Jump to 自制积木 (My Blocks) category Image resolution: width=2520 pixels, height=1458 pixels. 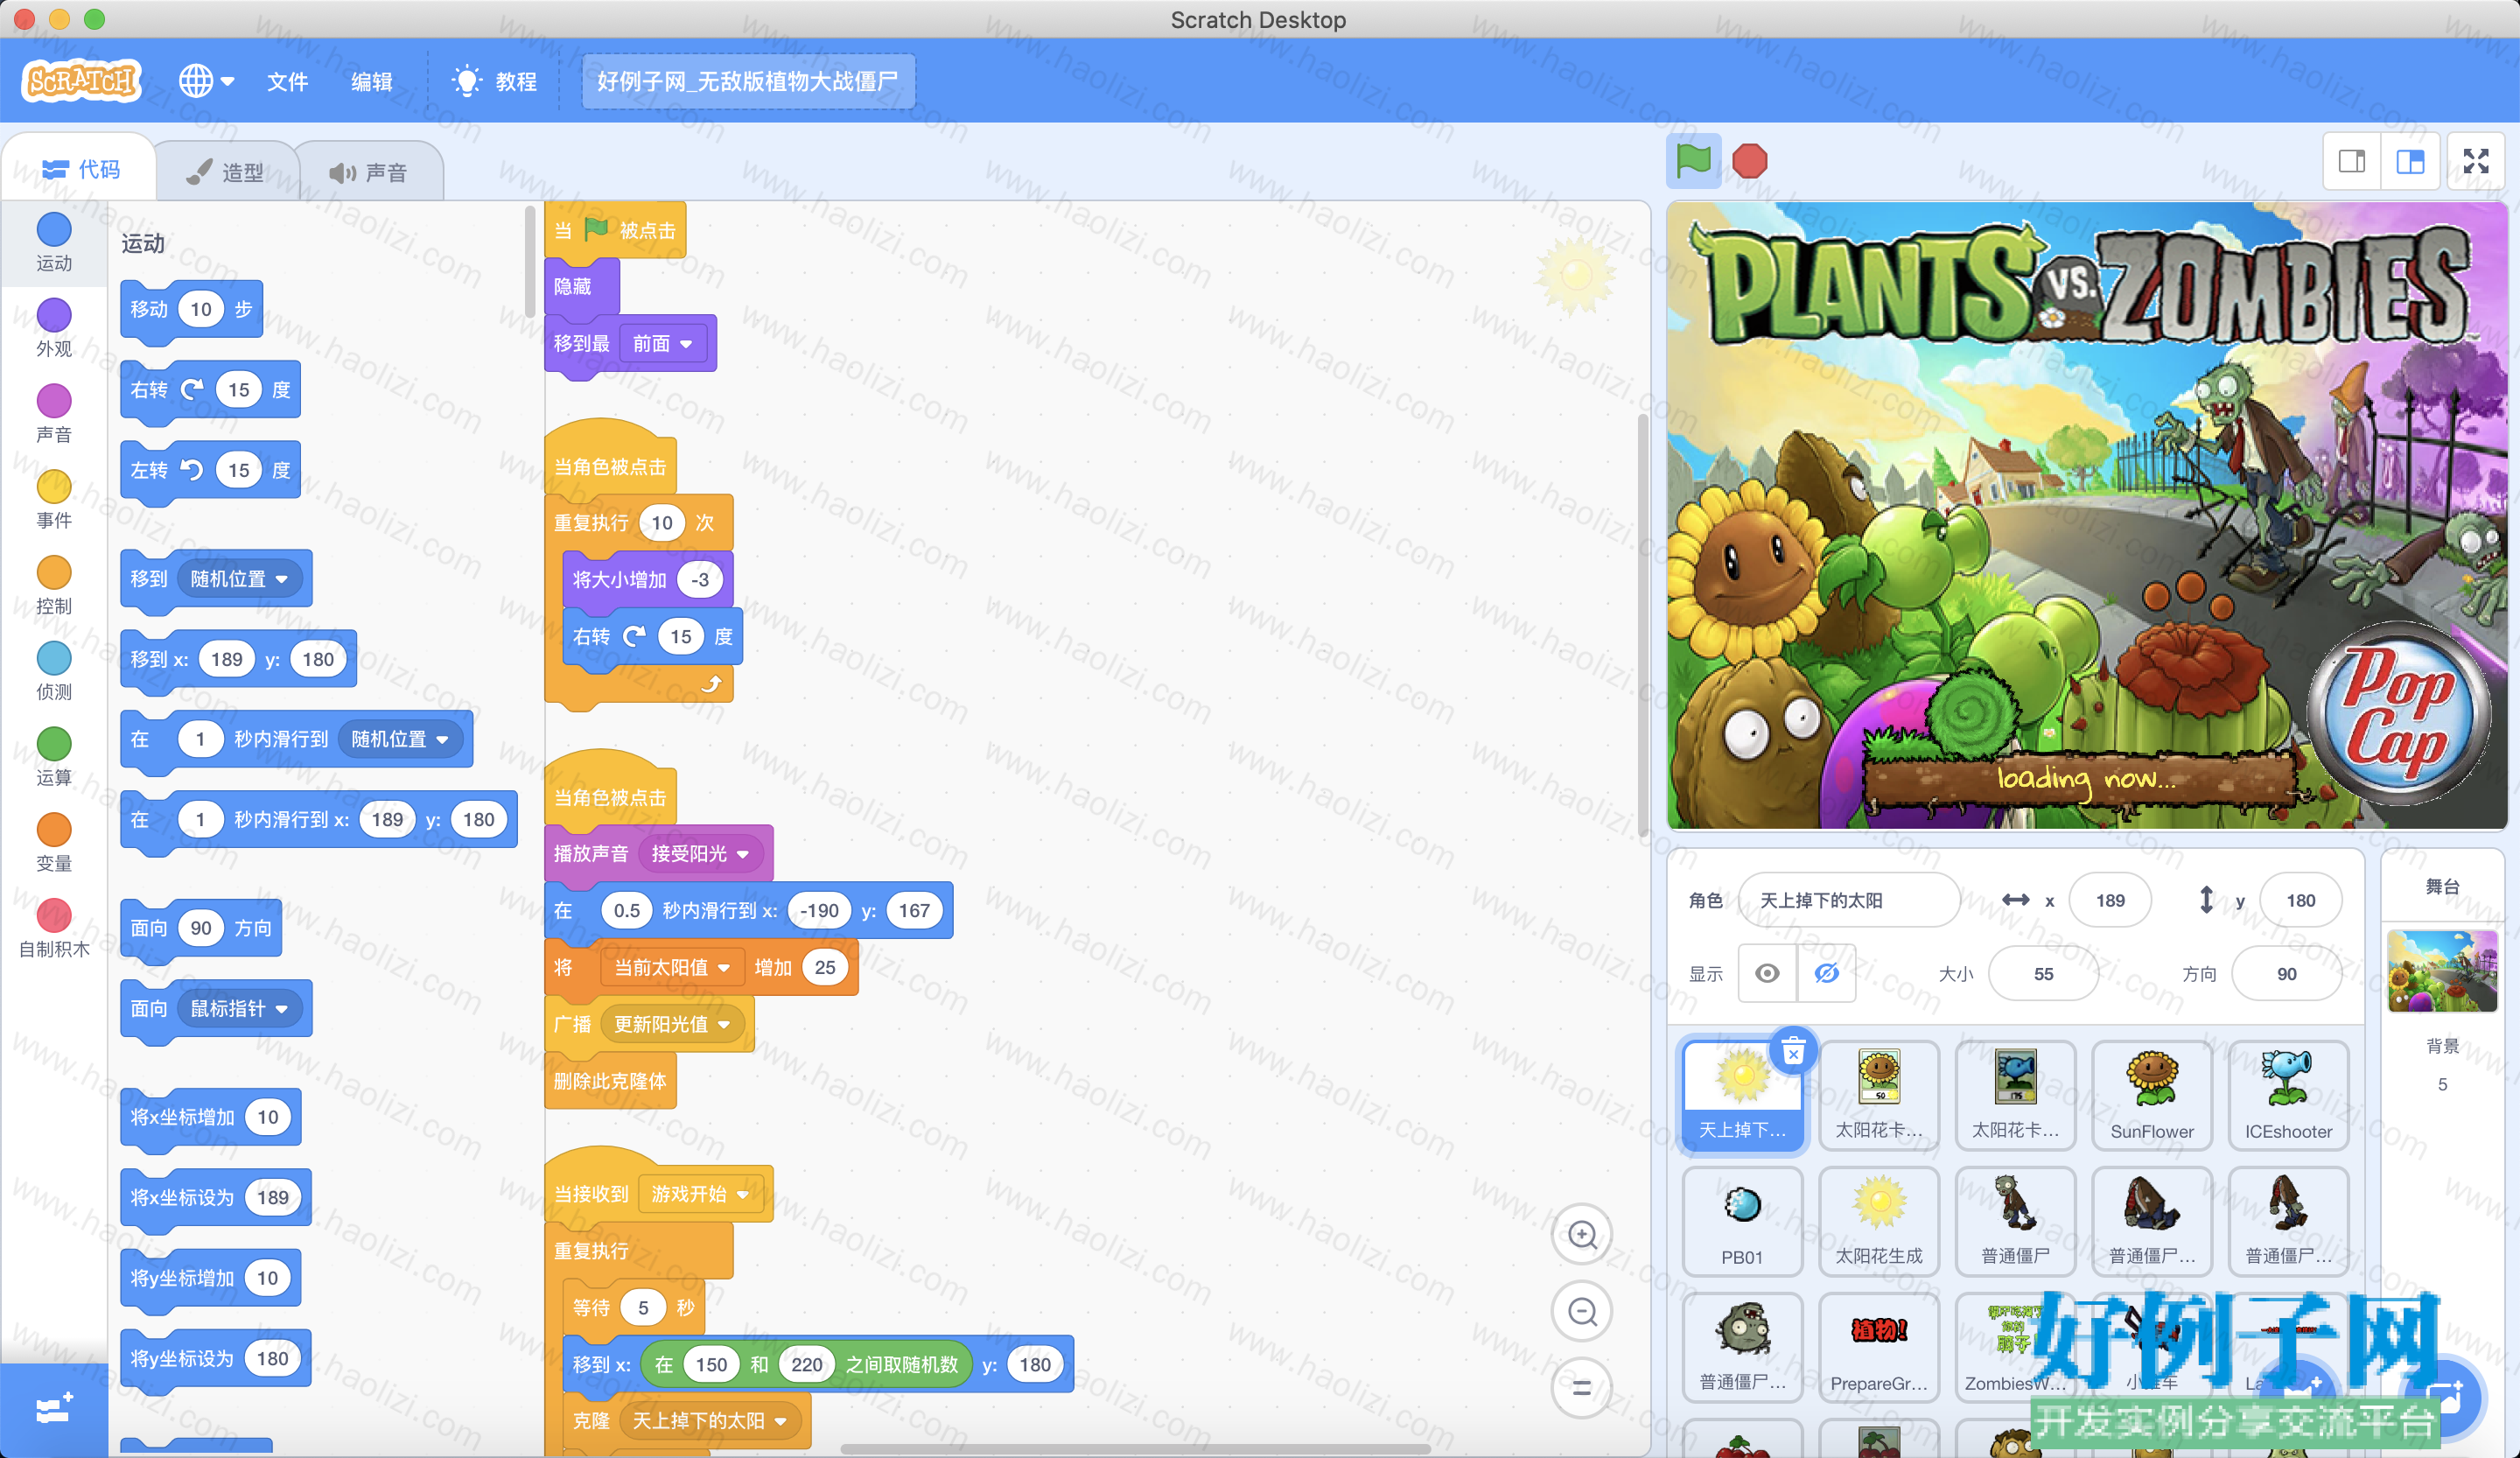(x=54, y=929)
